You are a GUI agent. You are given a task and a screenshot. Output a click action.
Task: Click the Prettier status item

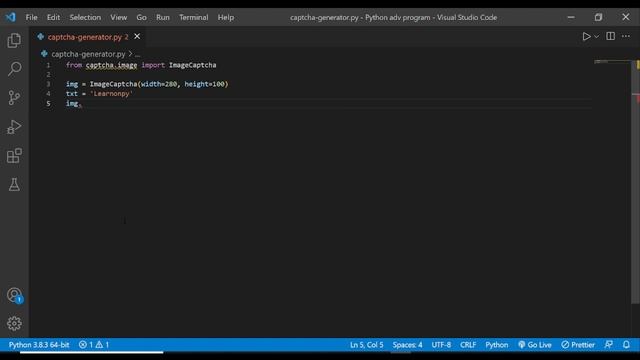pos(578,345)
